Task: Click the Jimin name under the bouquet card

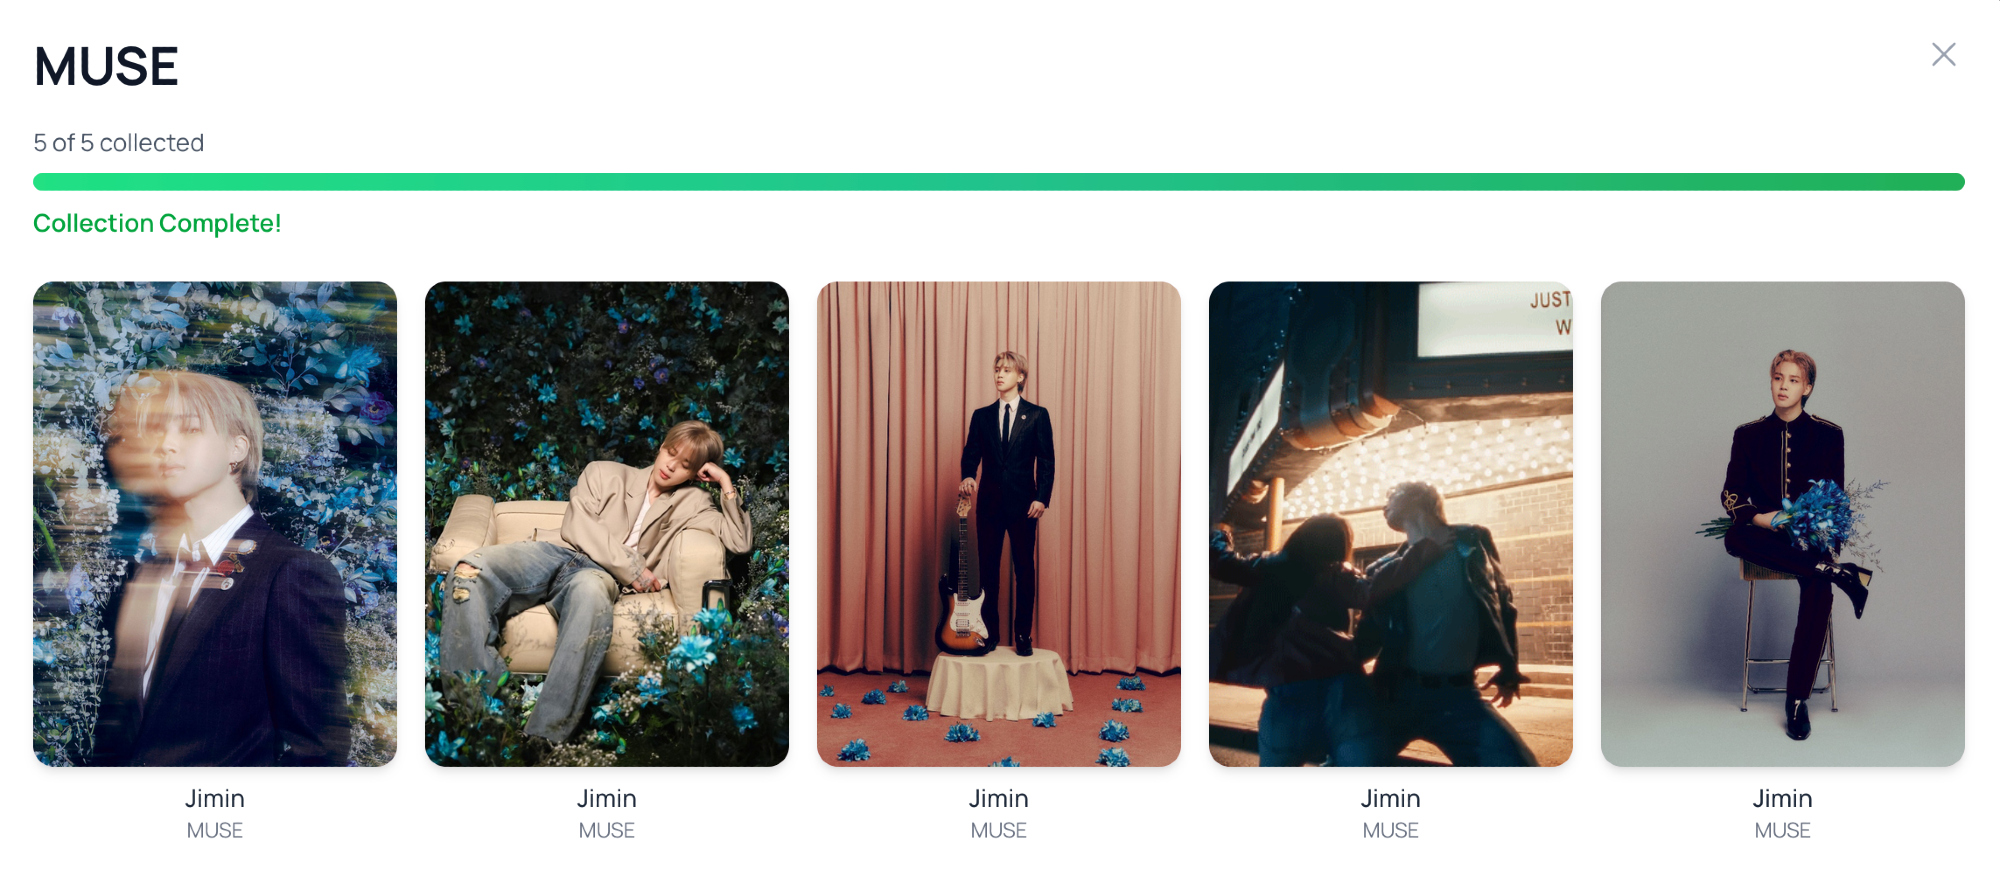Action: tap(1783, 798)
